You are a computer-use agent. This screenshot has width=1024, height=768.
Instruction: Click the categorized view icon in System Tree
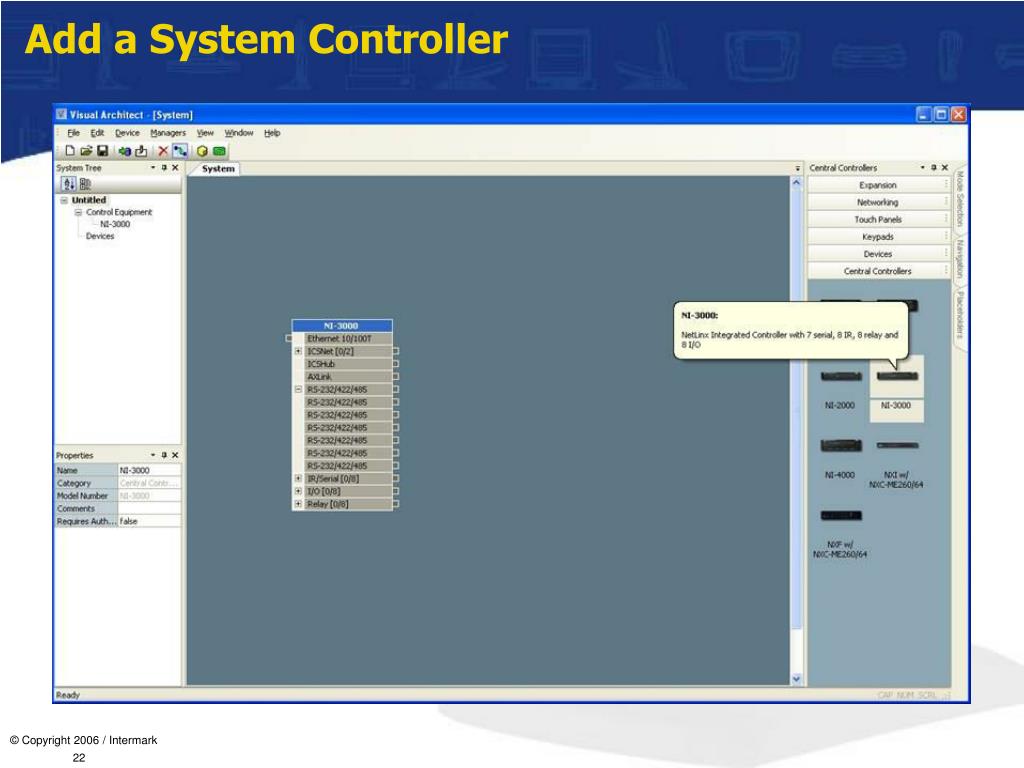pos(85,184)
